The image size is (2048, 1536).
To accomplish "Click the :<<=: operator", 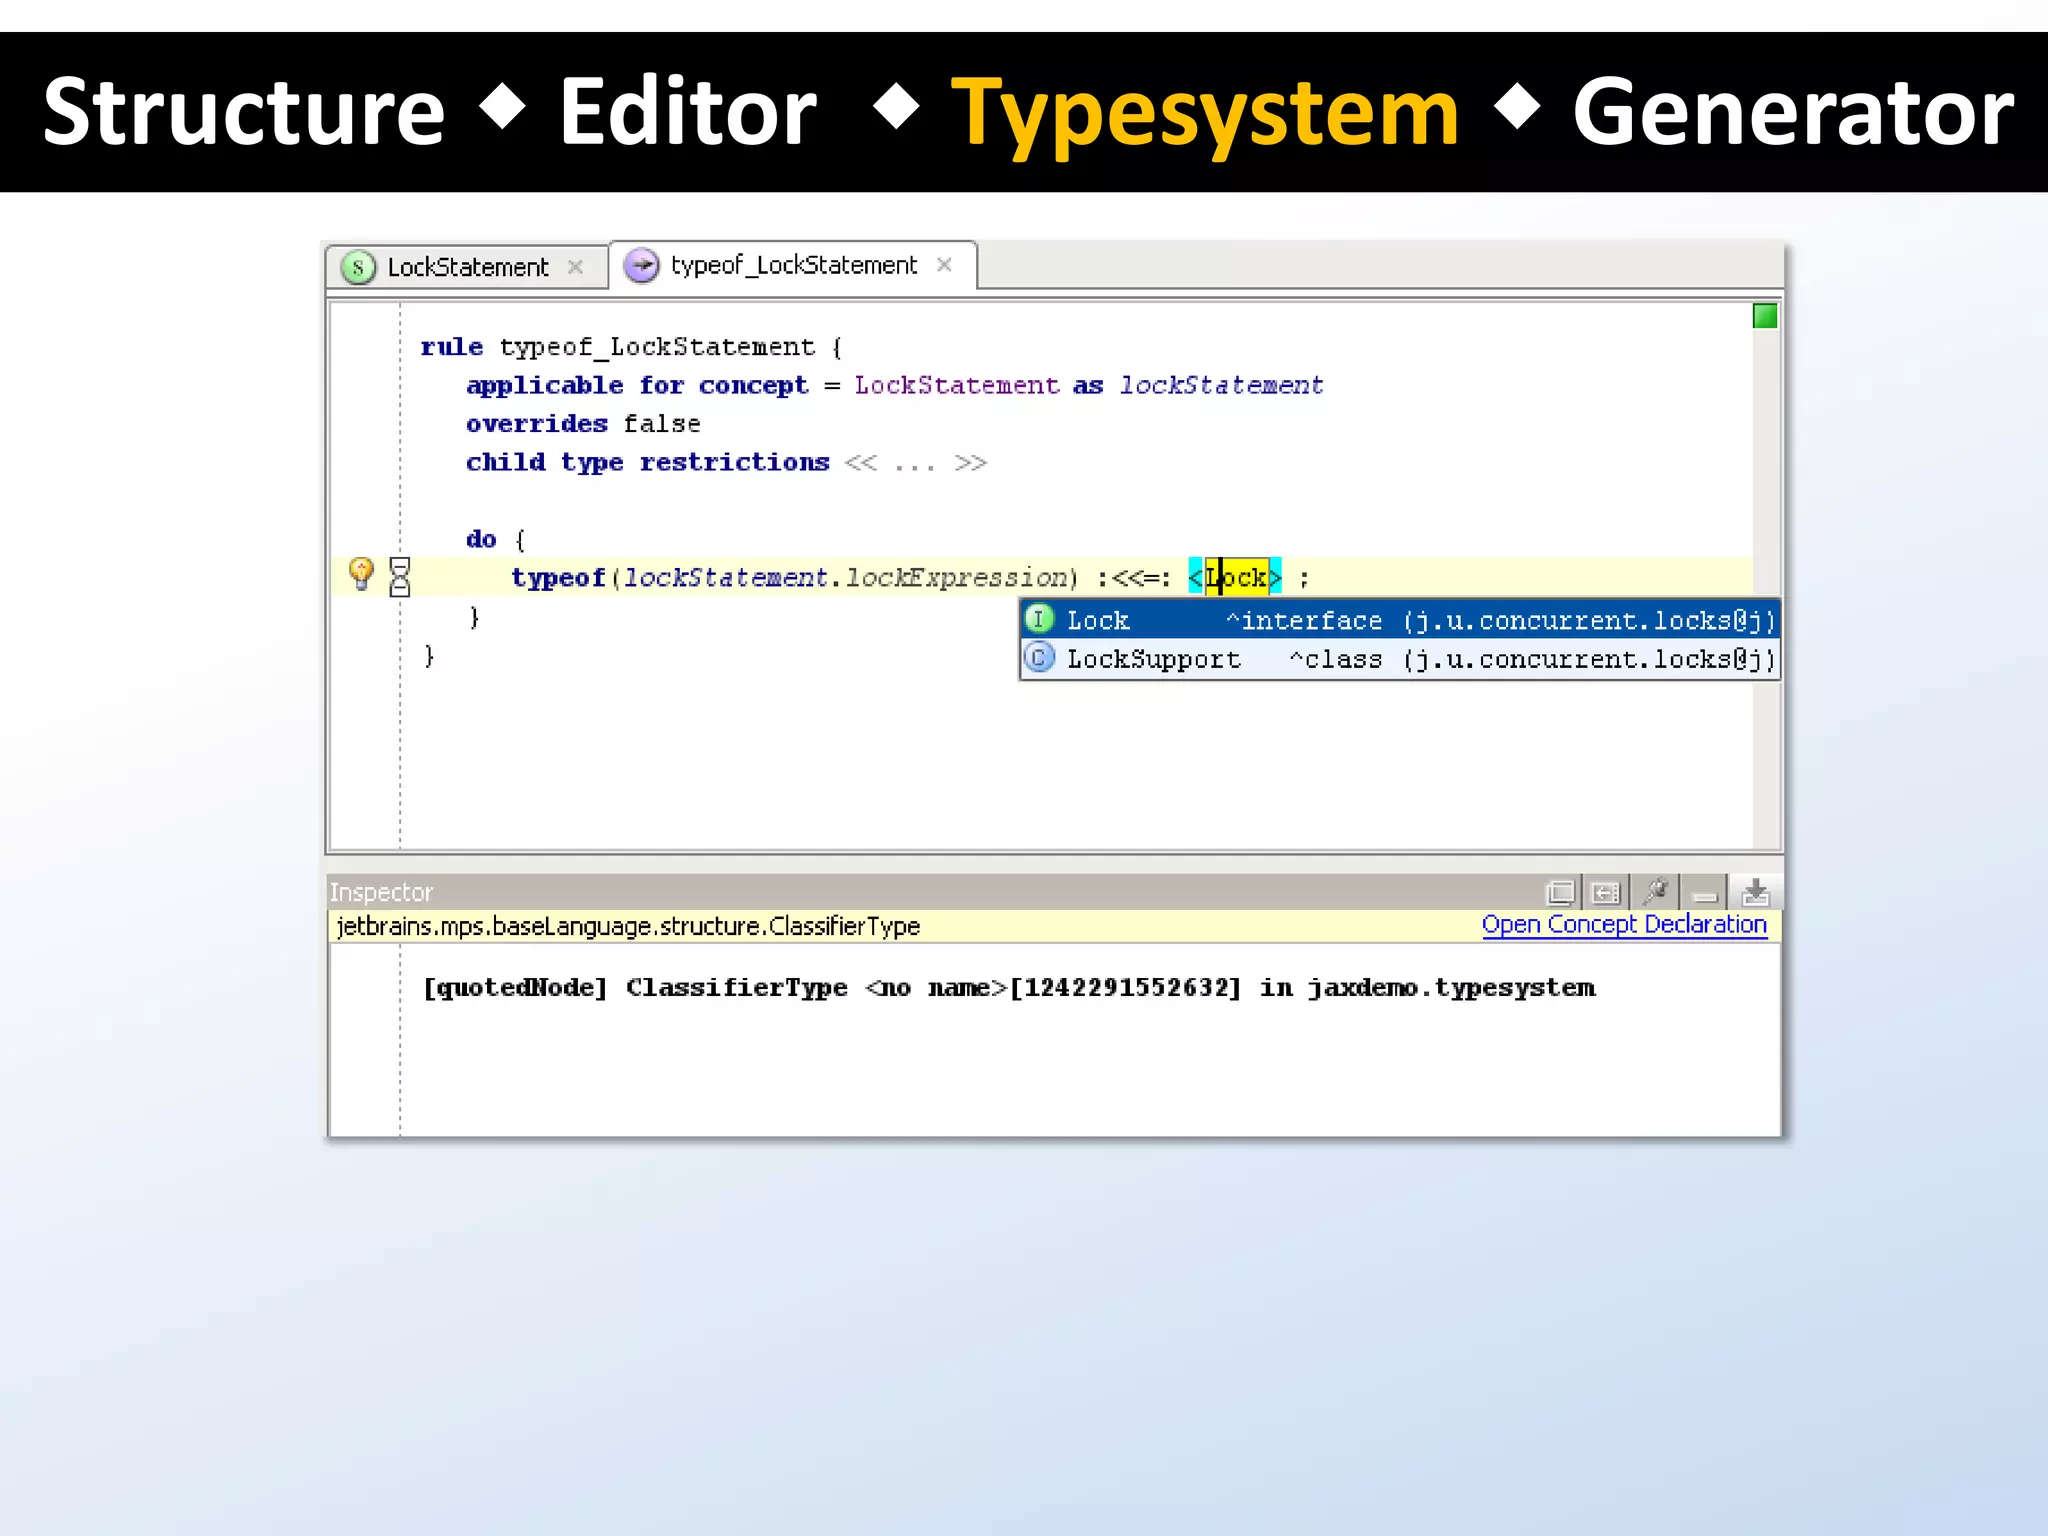I will [x=1134, y=578].
